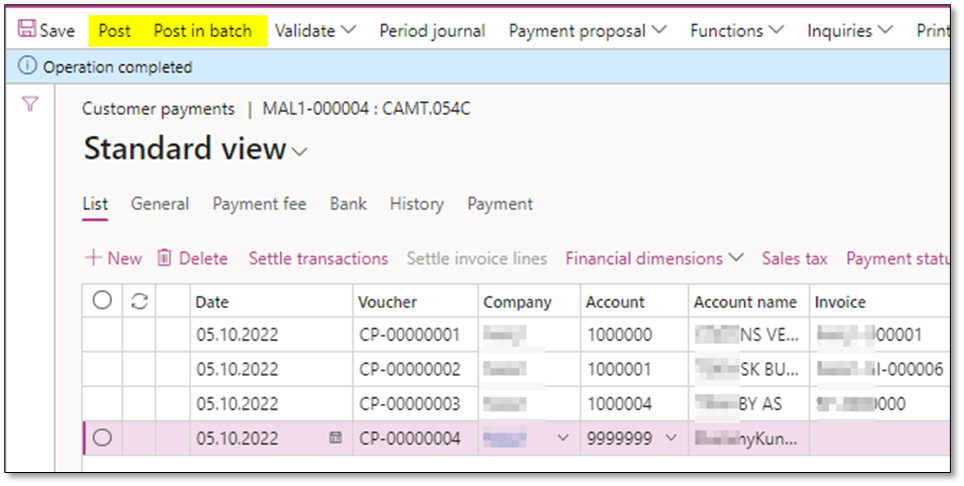The image size is (964, 486).
Task: Select the row CP-00000004 radio circle
Action: (x=102, y=437)
